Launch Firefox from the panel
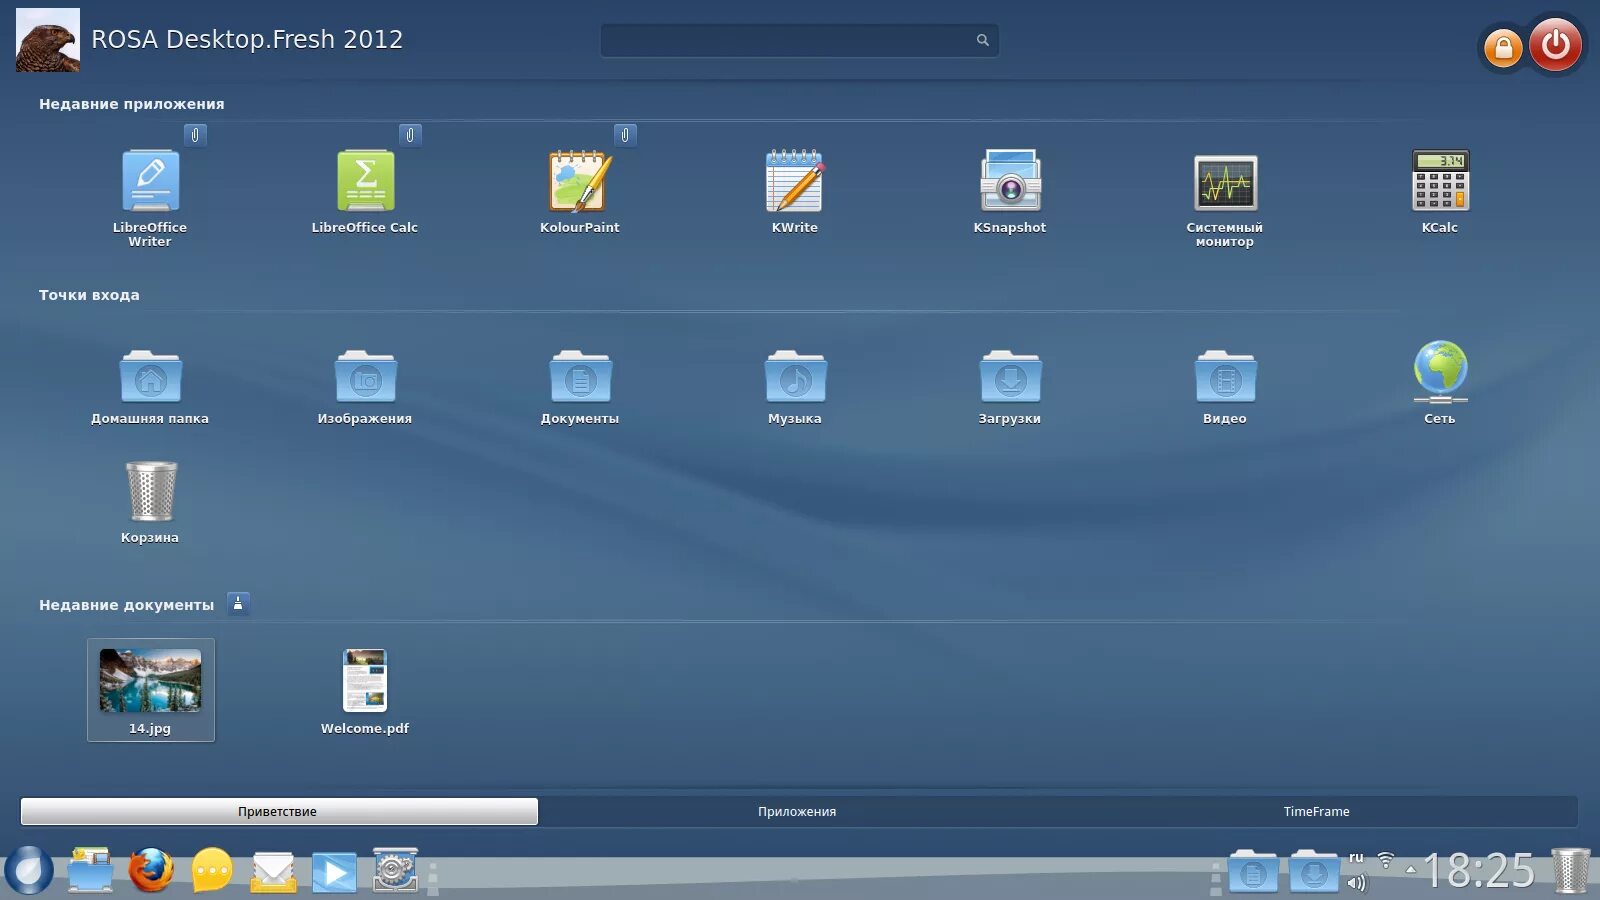 point(151,870)
